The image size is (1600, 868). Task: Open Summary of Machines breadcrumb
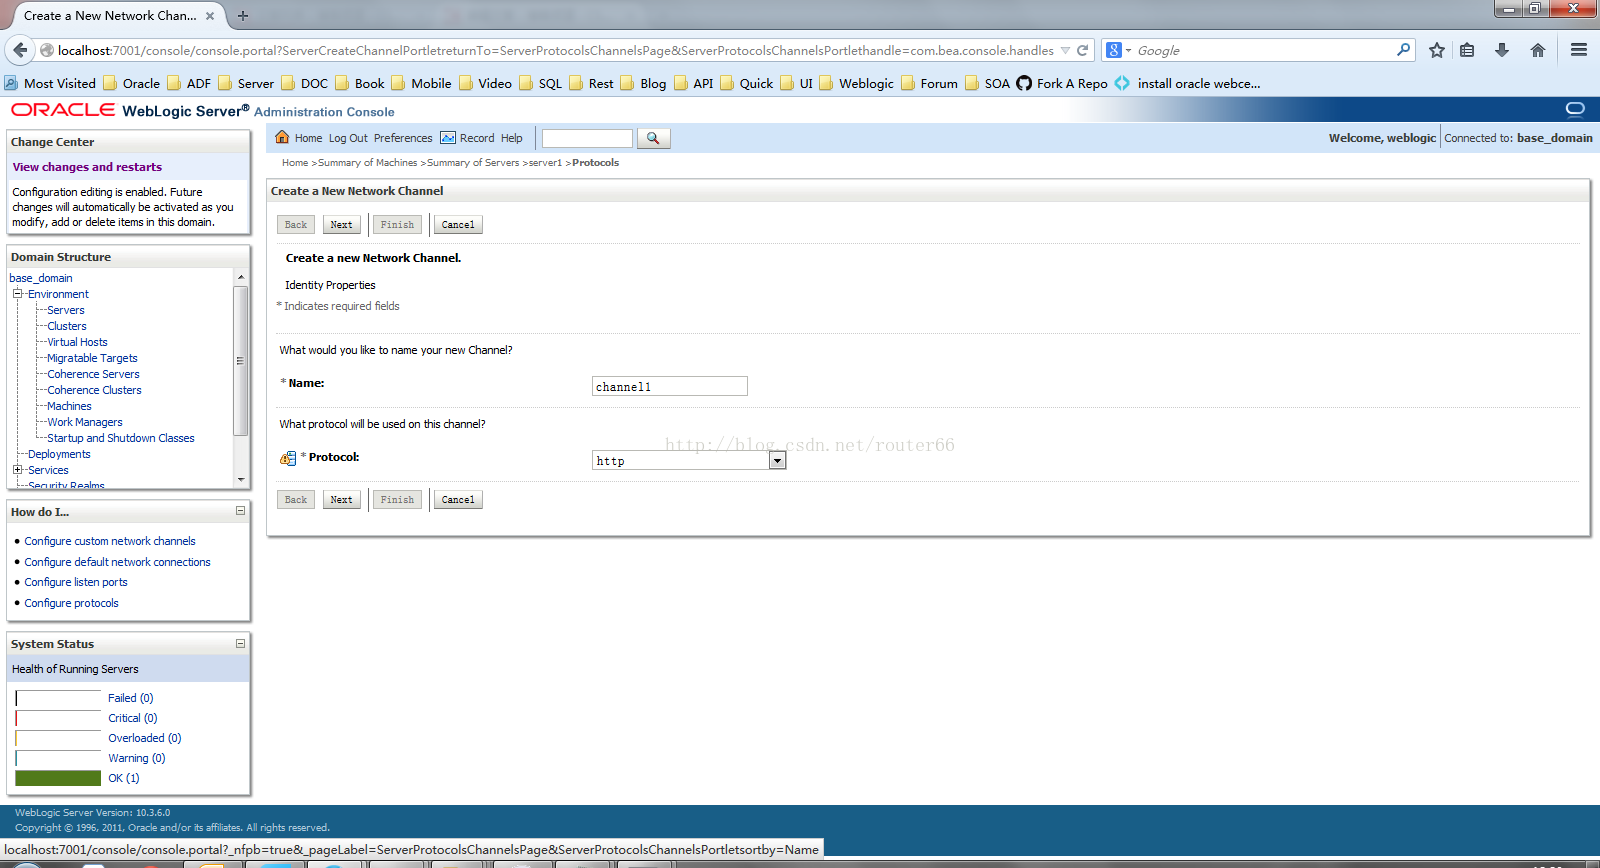click(367, 163)
